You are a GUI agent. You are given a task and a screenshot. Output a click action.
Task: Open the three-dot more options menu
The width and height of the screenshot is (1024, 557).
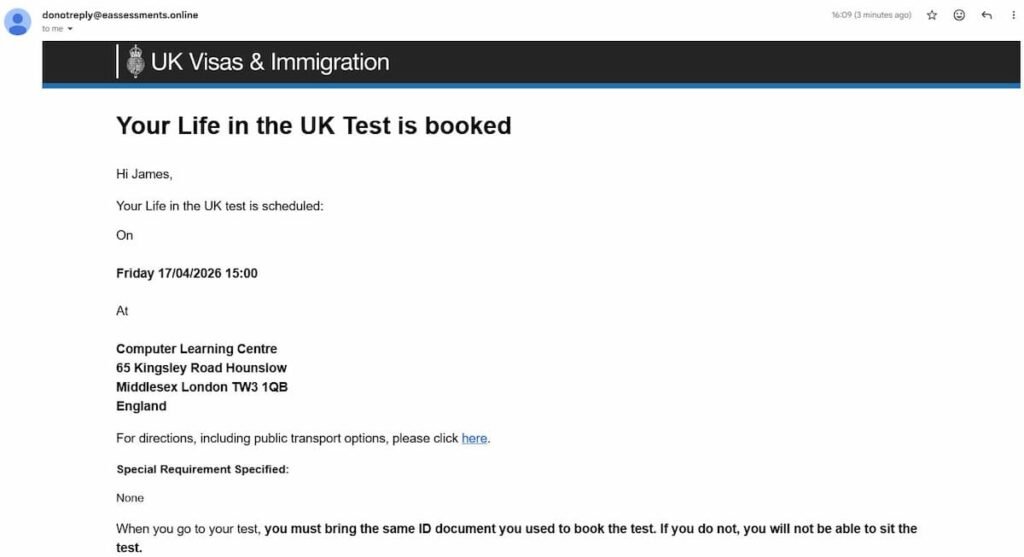tap(1014, 15)
